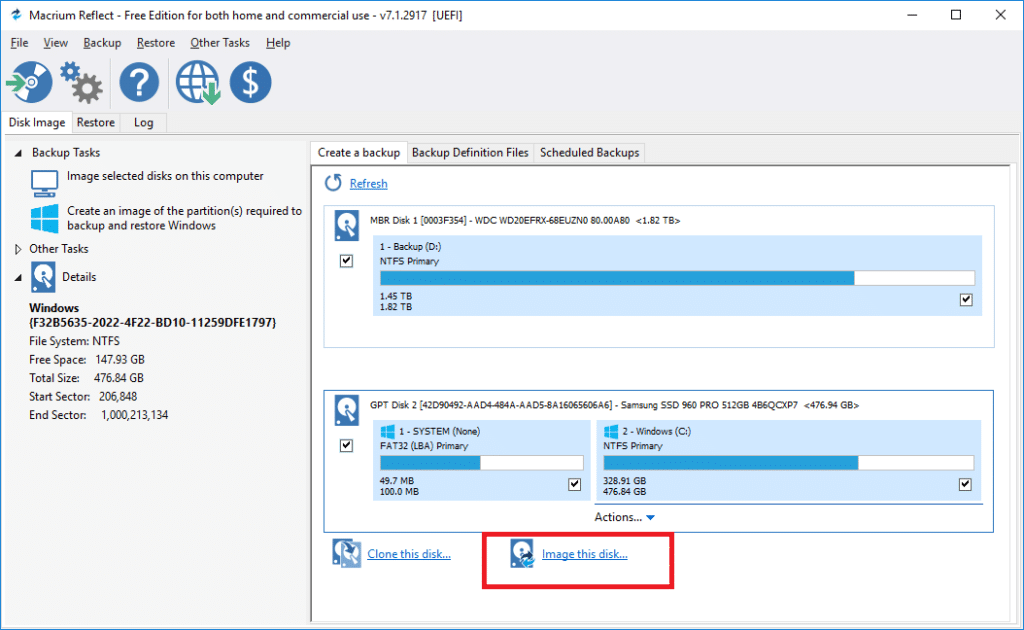The height and width of the screenshot is (630, 1024).
Task: Click the Windows logo backup task icon
Action: [44, 219]
